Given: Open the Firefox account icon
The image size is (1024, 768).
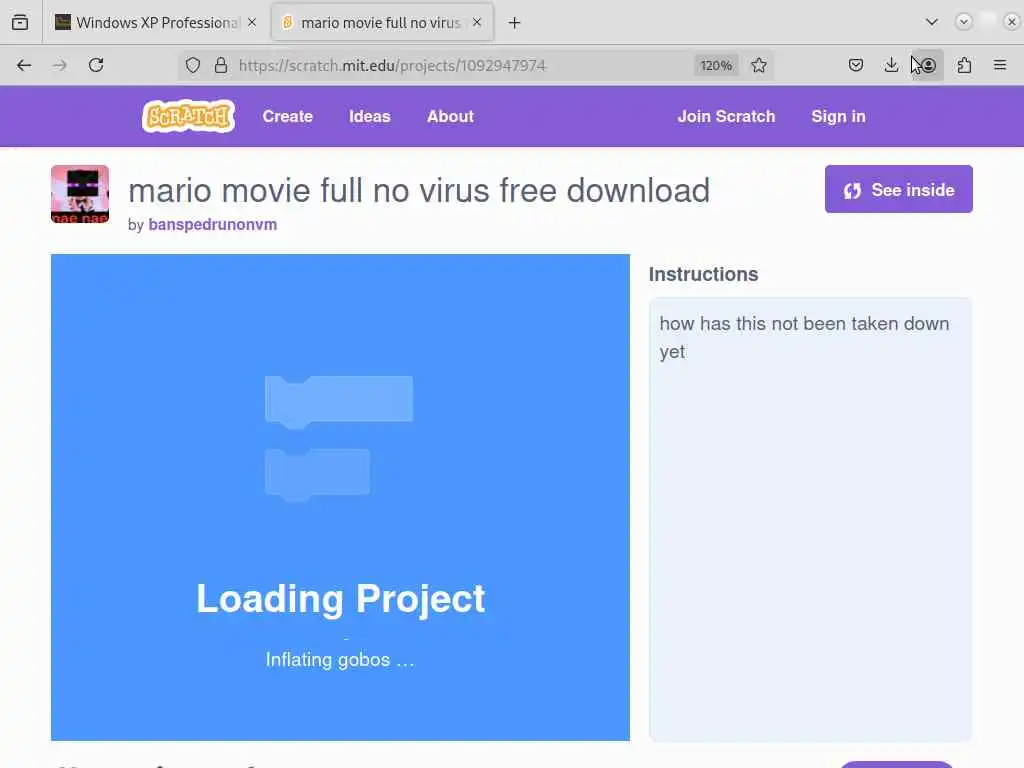Looking at the screenshot, I should point(927,65).
